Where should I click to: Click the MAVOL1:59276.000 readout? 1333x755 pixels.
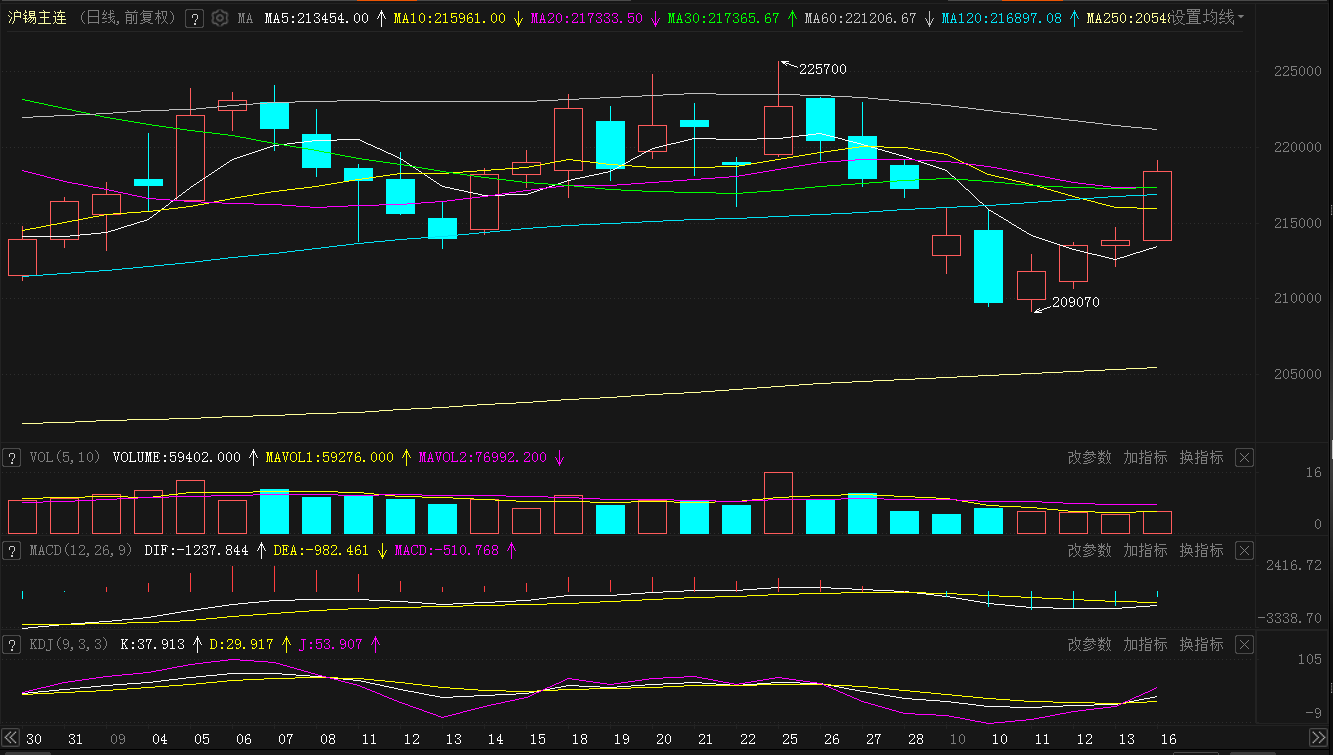[x=329, y=457]
